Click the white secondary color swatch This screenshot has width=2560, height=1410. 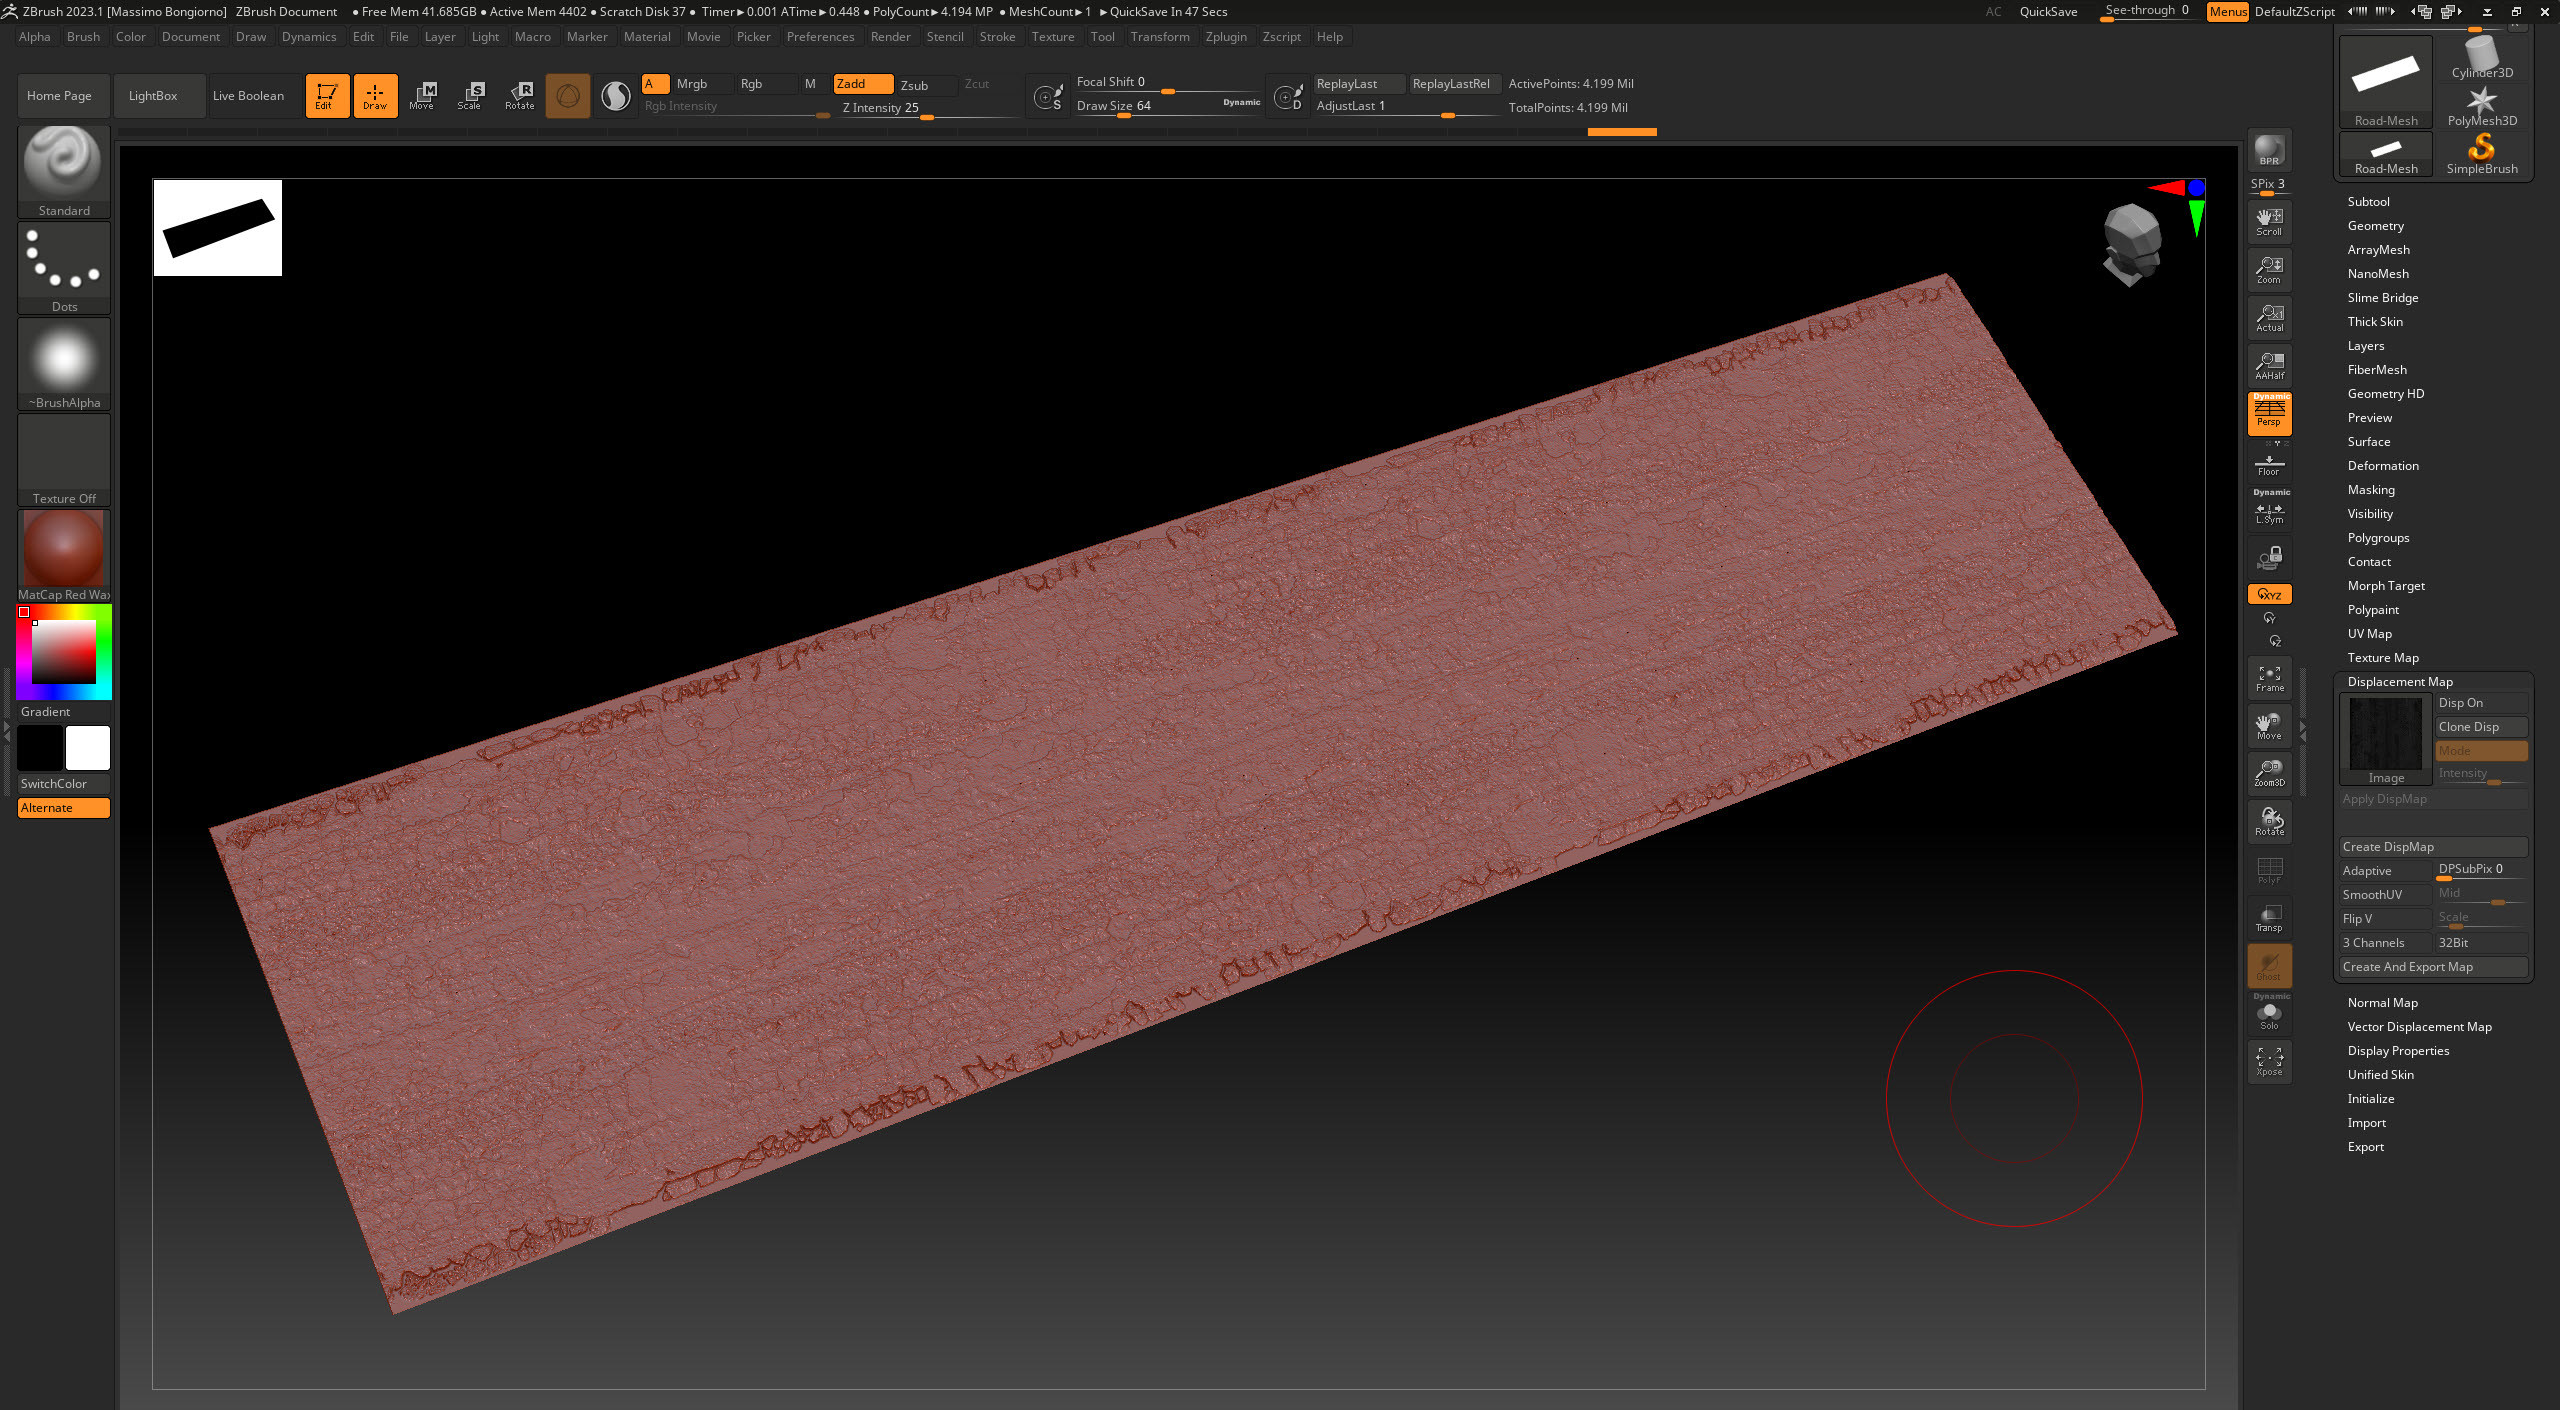[88, 748]
